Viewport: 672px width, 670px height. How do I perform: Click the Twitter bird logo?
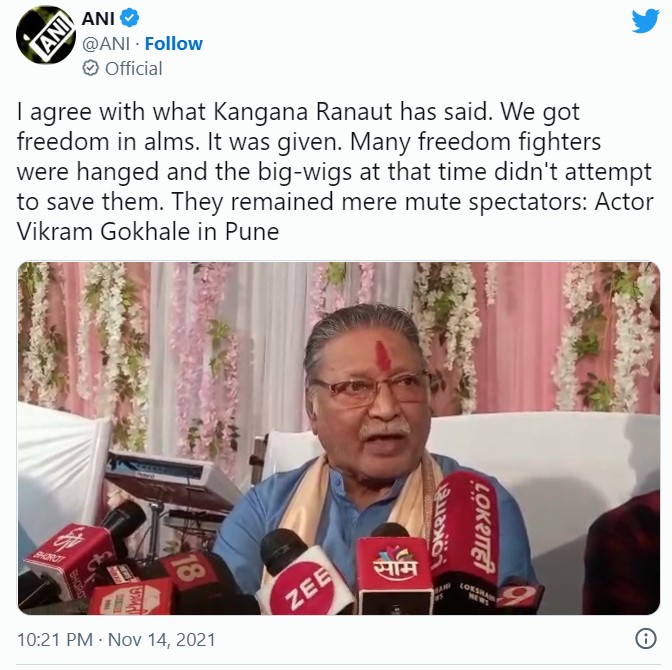coord(645,21)
